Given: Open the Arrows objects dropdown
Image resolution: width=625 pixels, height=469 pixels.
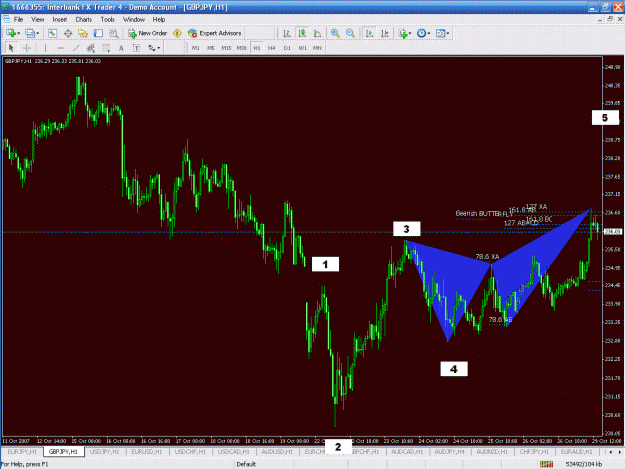Looking at the screenshot, I should tap(154, 48).
